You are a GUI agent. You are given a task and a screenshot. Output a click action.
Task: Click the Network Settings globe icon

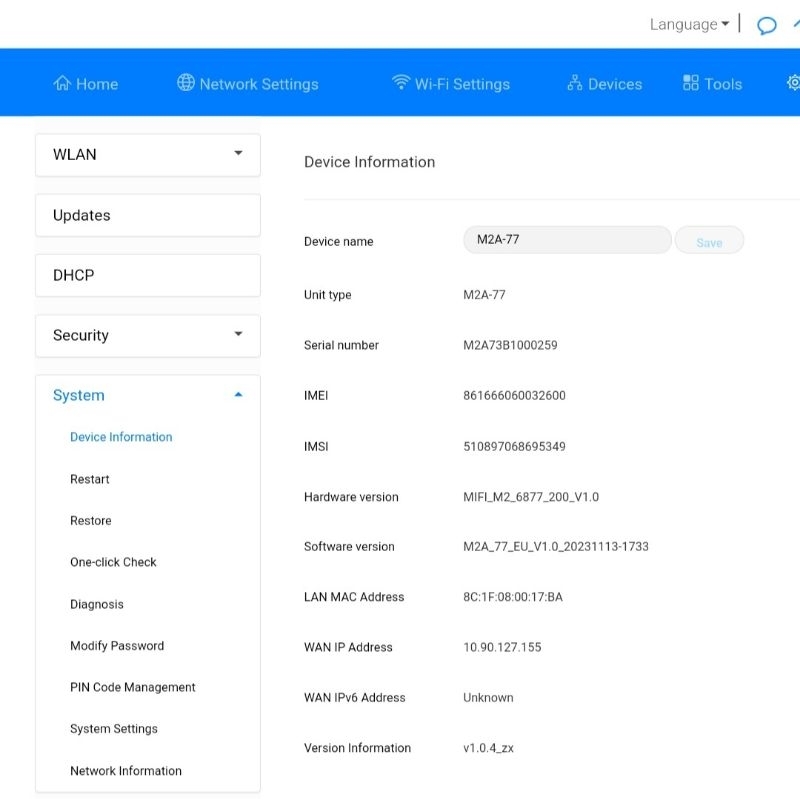[x=185, y=83]
